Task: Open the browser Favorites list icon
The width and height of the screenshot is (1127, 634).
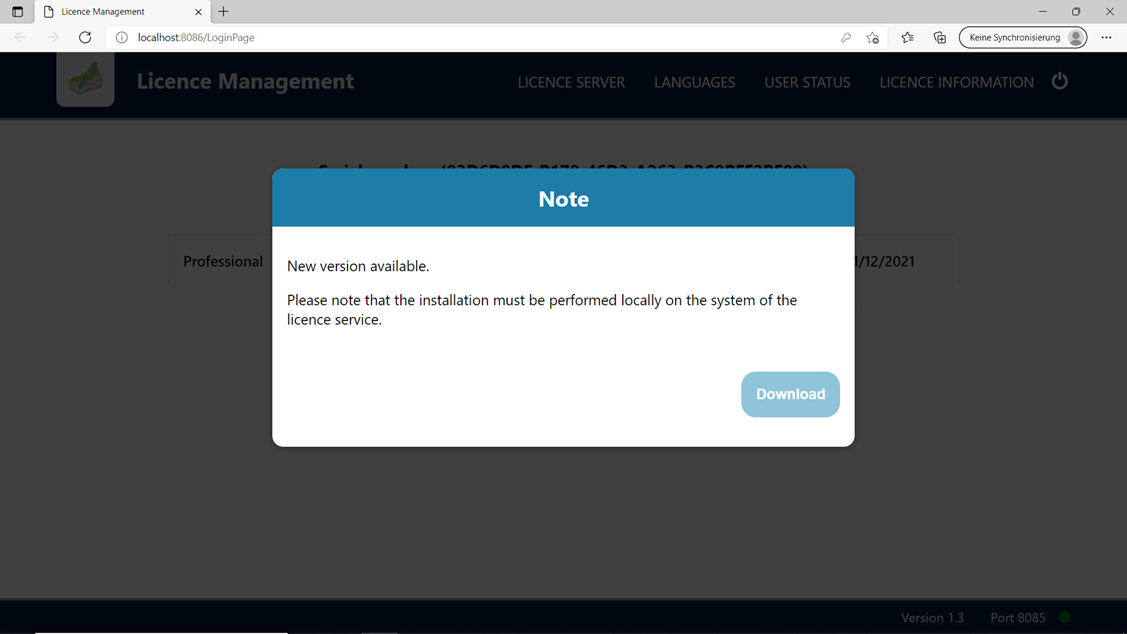Action: tap(907, 38)
